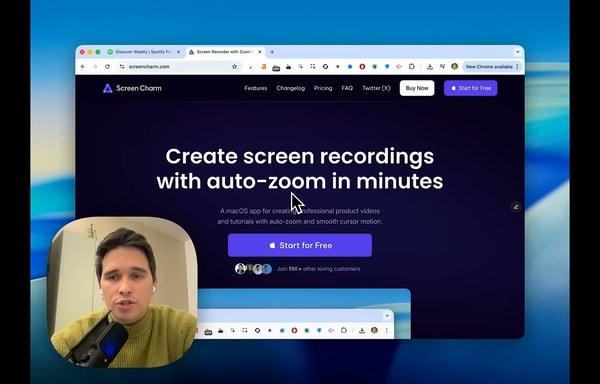Switch to the Discover Weekly Spotify tab
The height and width of the screenshot is (384, 600).
coord(144,52)
